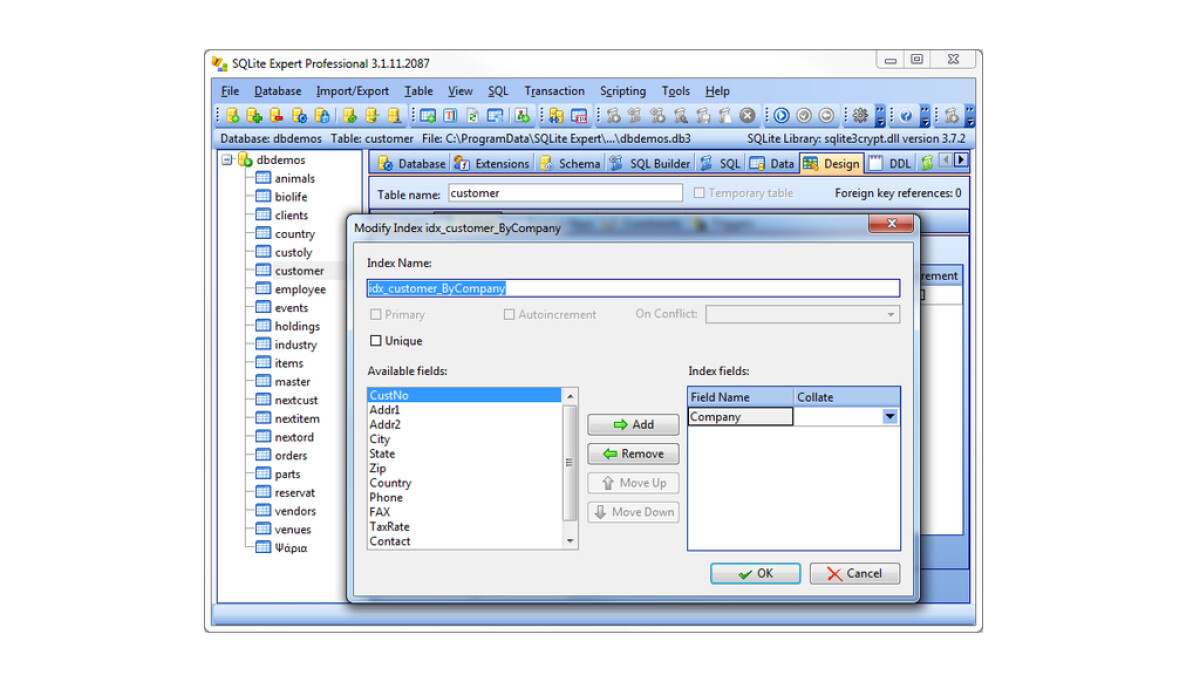
Task: Open the Scripting menu
Action: (623, 91)
